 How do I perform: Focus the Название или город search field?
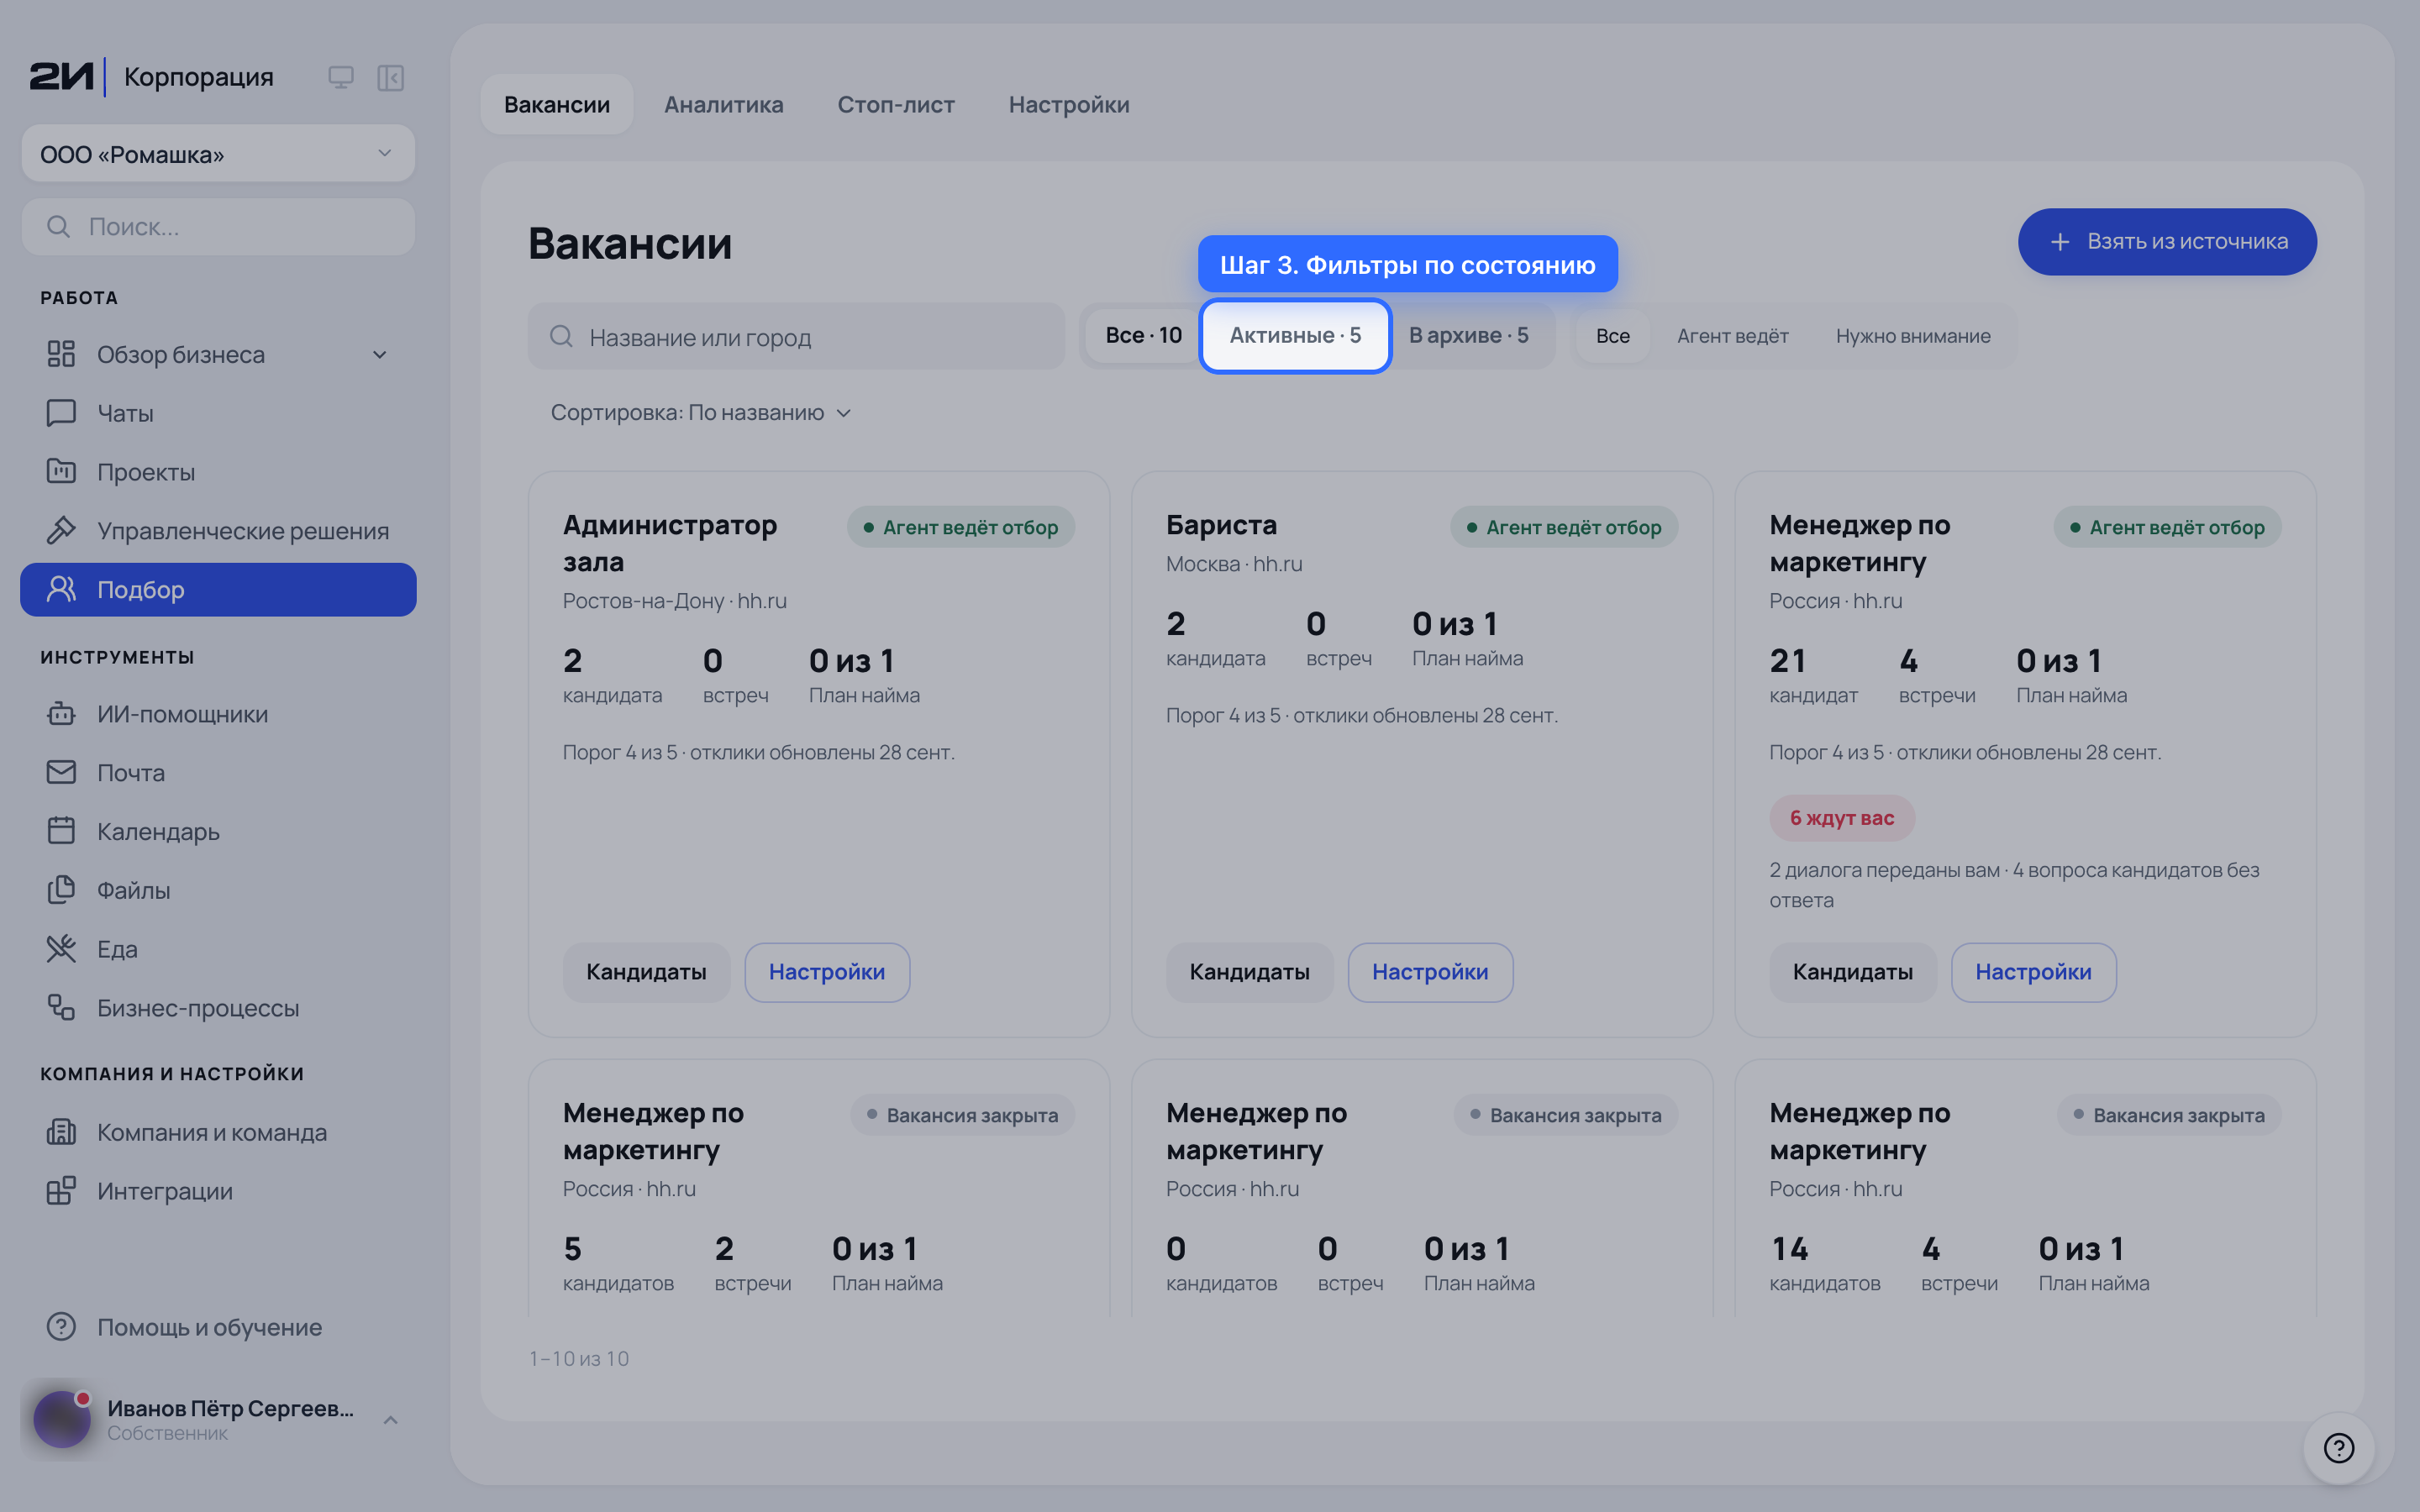796,337
